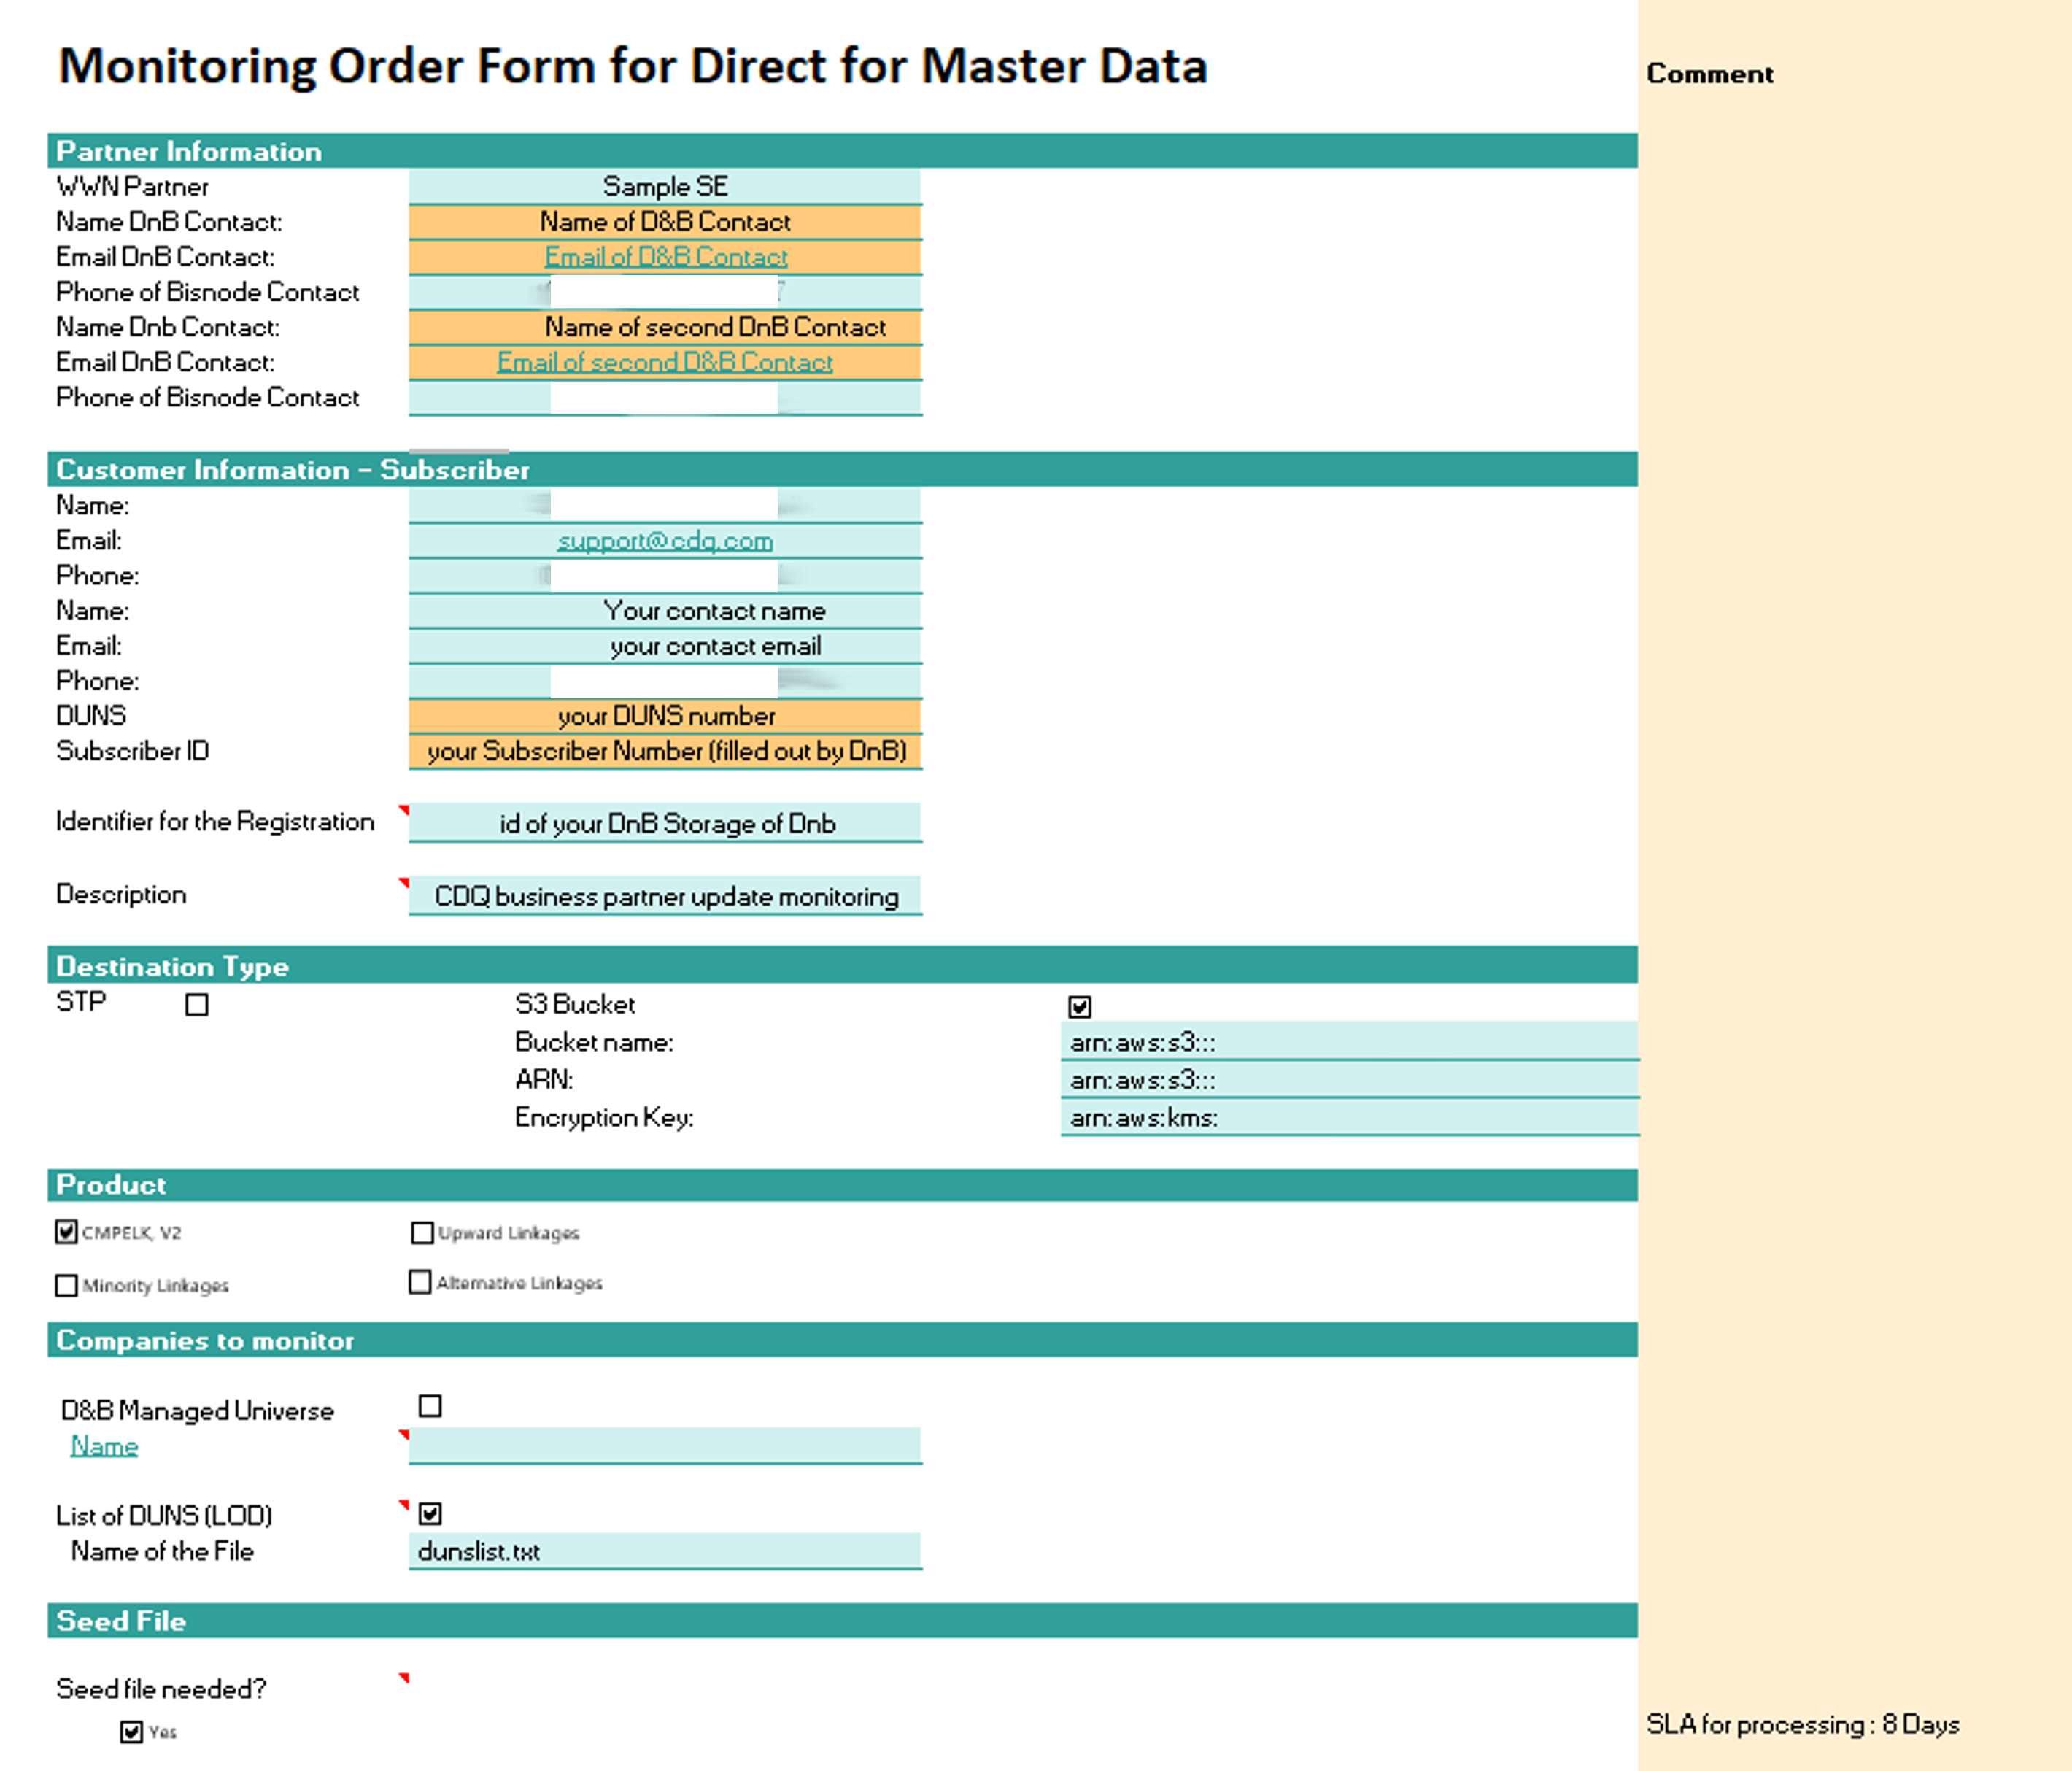Click the comment marker beside List of DUNS

click(404, 1505)
